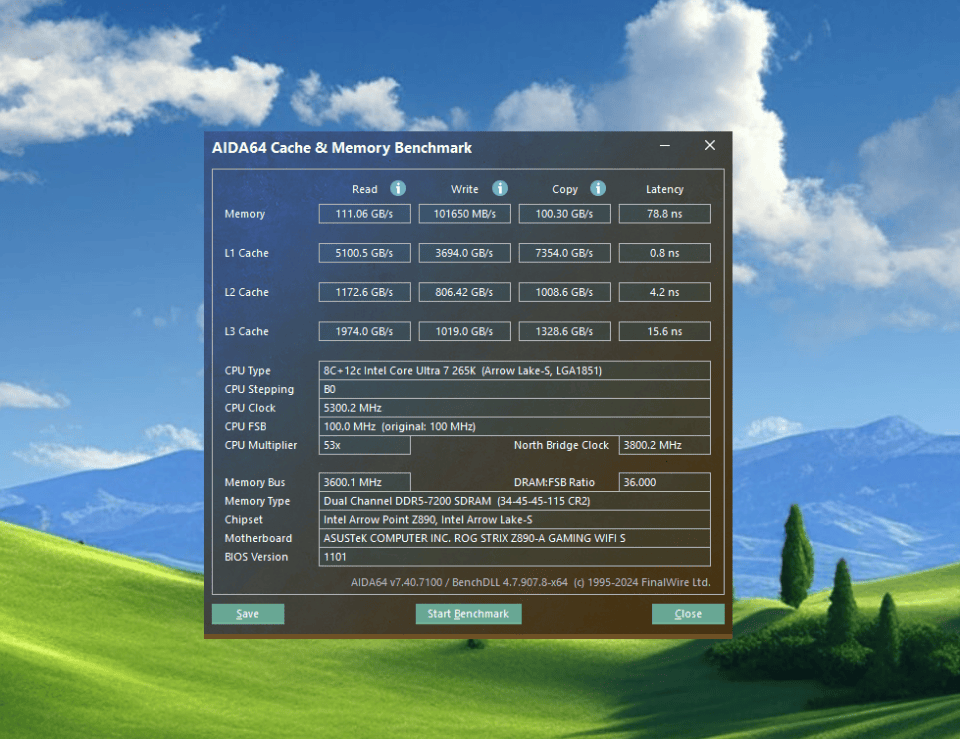Click North Bridge Clock value 3800.2 MHz
Viewport: 960px width, 739px height.
(x=665, y=445)
